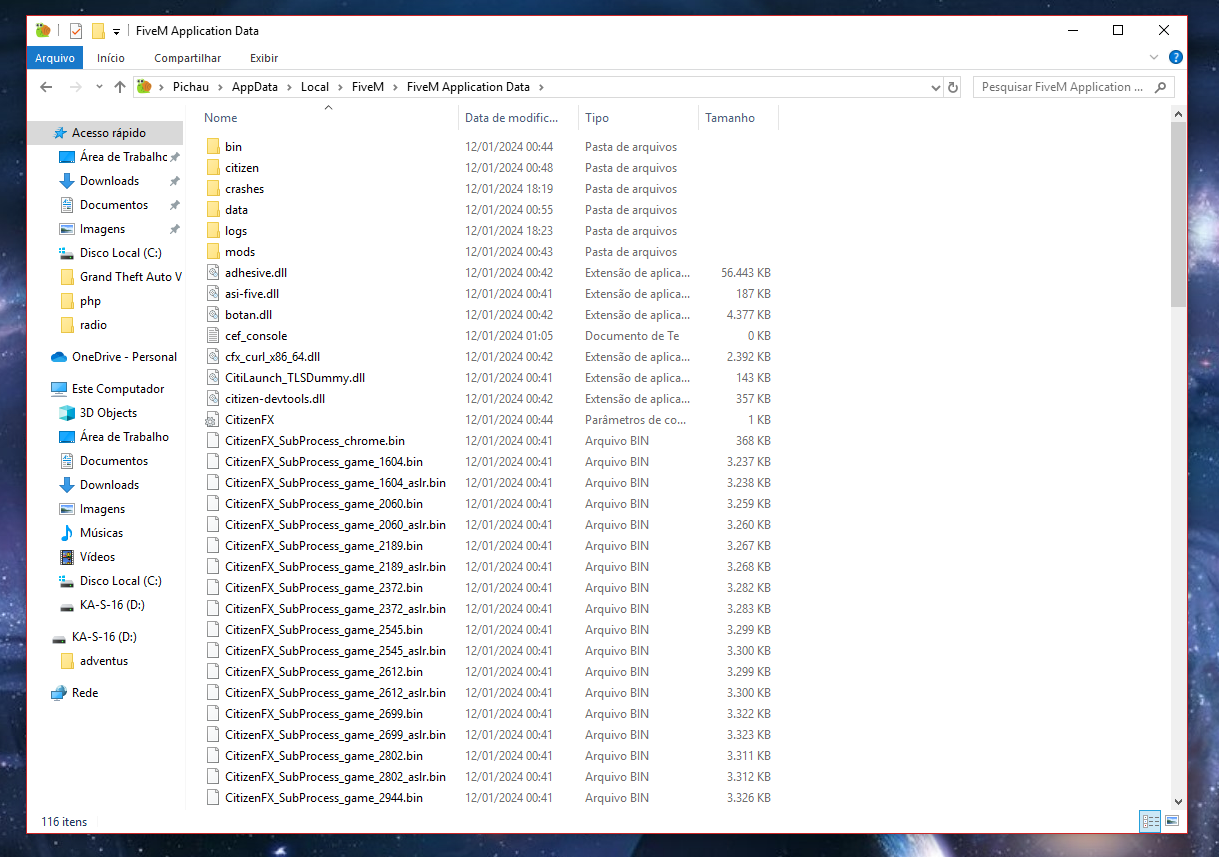Click the Documentos icon under Acesso rápido
1219x857 pixels.
click(x=67, y=205)
